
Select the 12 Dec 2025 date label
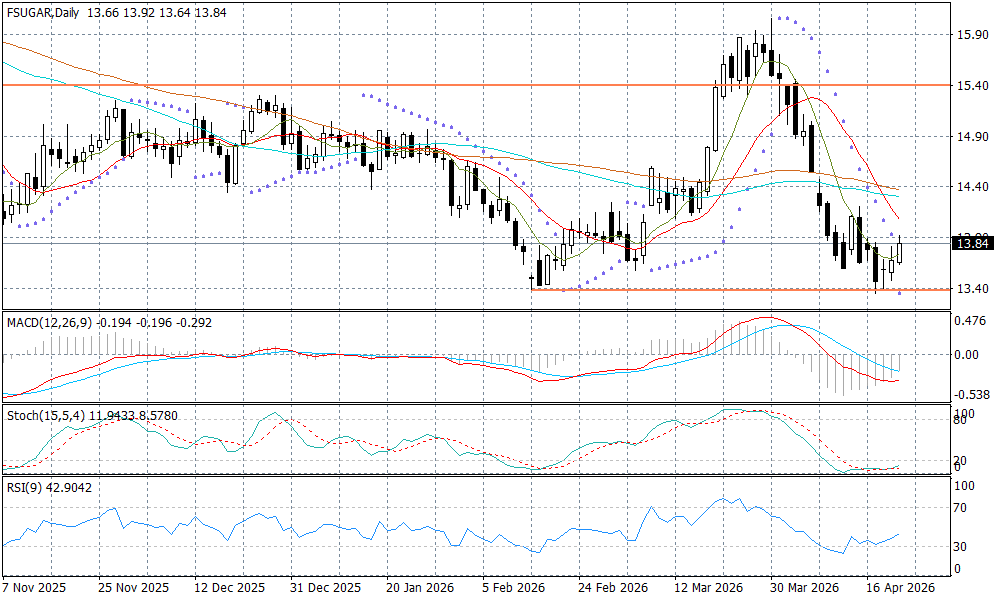(230, 588)
